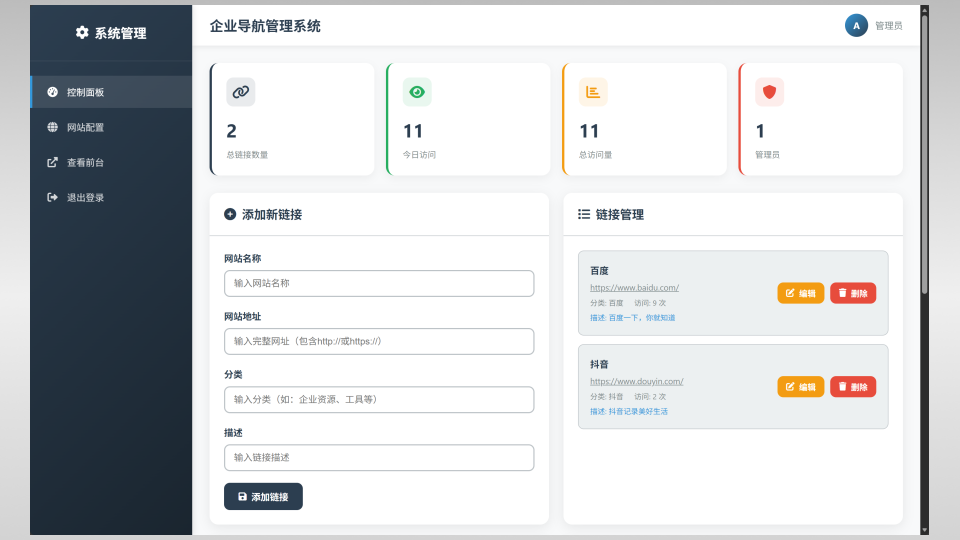This screenshot has height=540, width=960.
Task: Open the https://www.douyin.com/ link
Action: [x=636, y=381]
